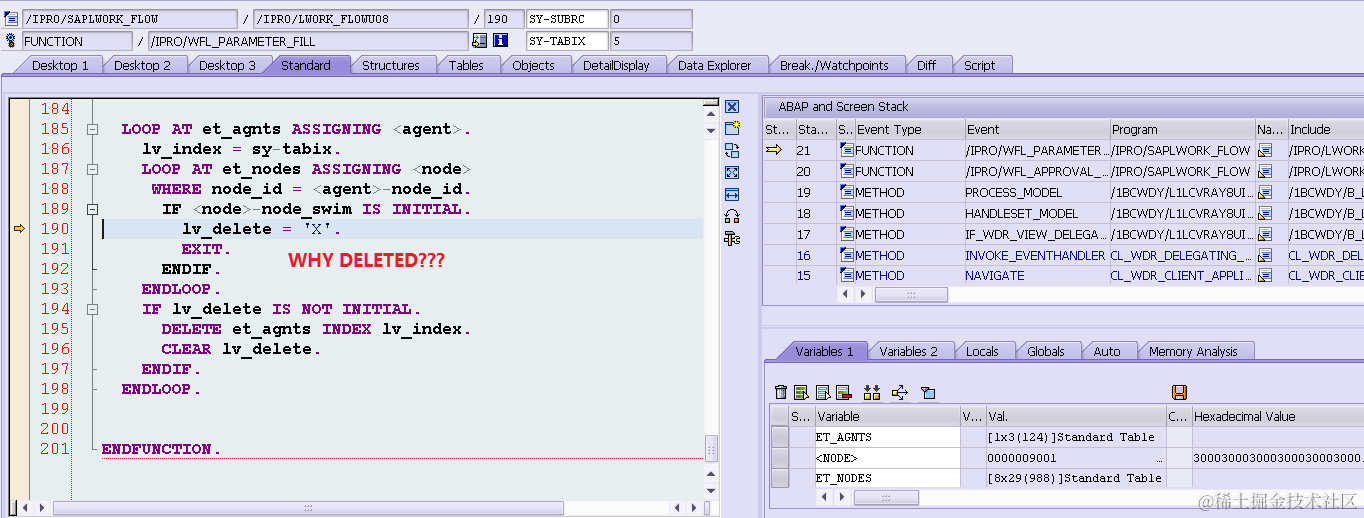This screenshot has width=1364, height=518.
Task: Click the maximize horizontally icon beside editor
Action: point(732,194)
